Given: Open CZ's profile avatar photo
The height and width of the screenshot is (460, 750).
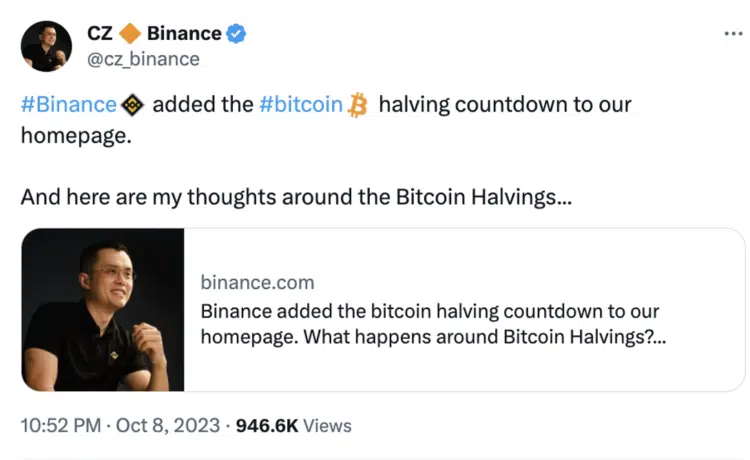Looking at the screenshot, I should pyautogui.click(x=46, y=46).
